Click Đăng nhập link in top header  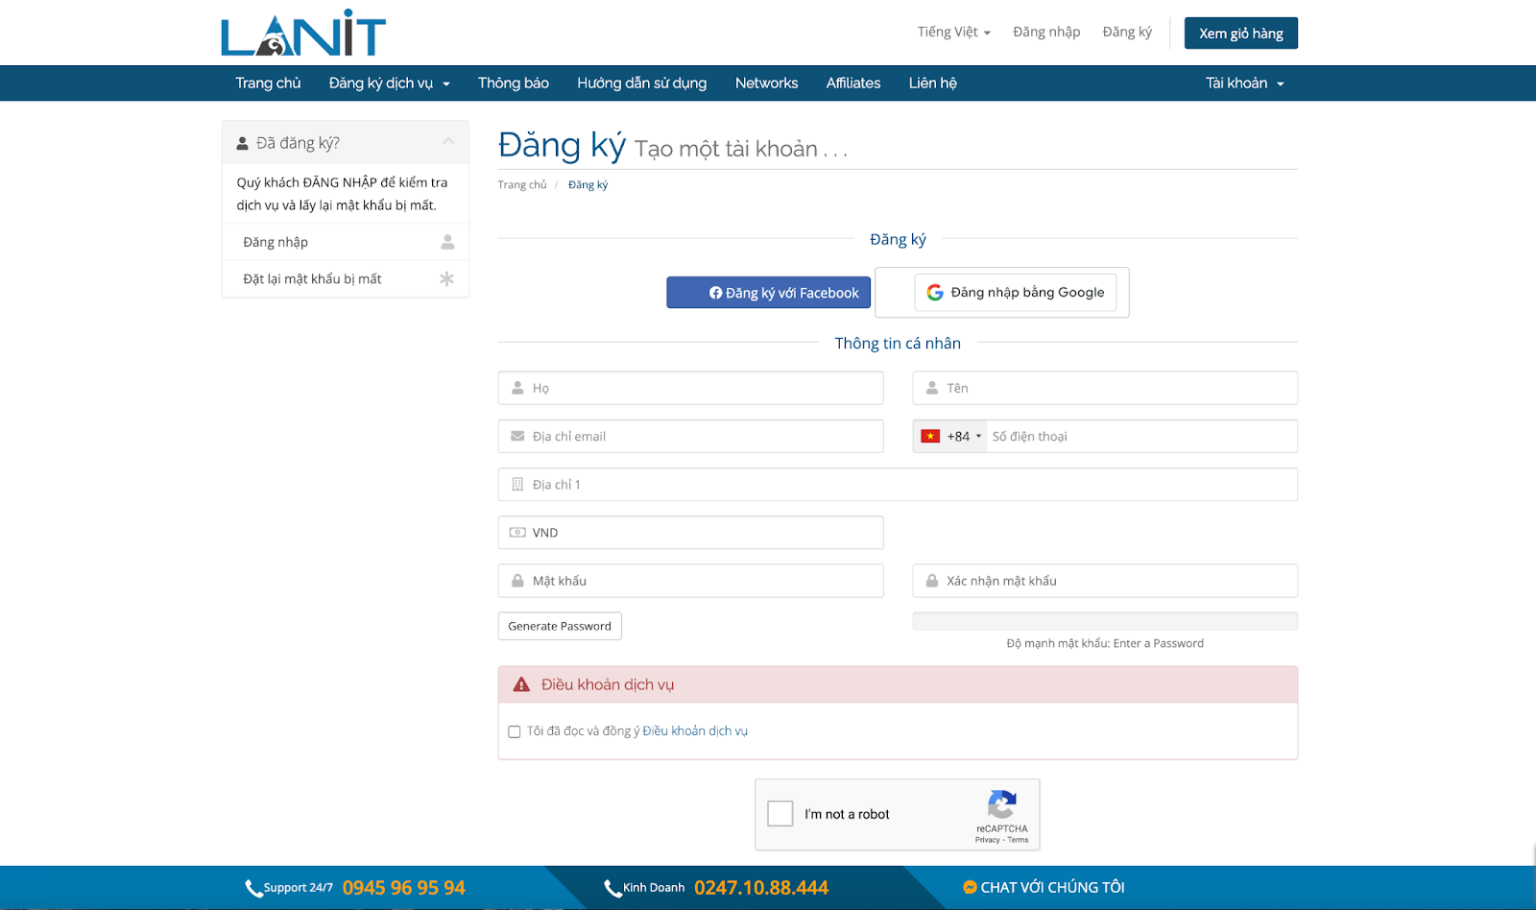click(1046, 32)
